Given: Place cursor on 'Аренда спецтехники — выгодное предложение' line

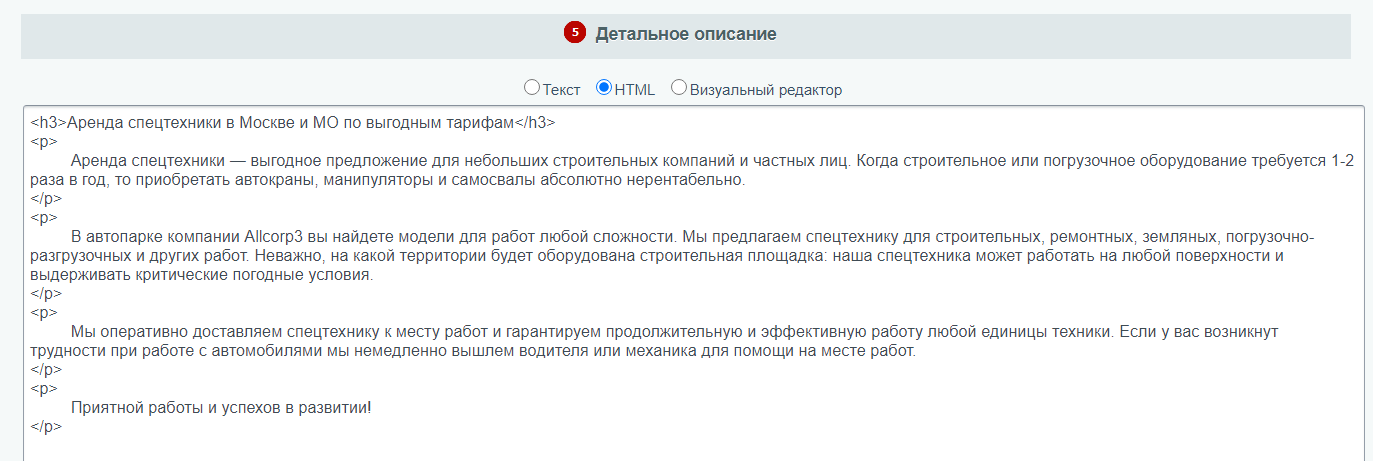Looking at the screenshot, I should (713, 161).
